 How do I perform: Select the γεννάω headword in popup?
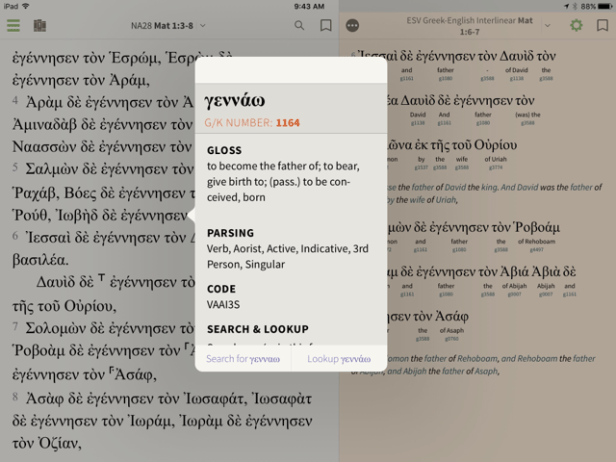tap(233, 102)
